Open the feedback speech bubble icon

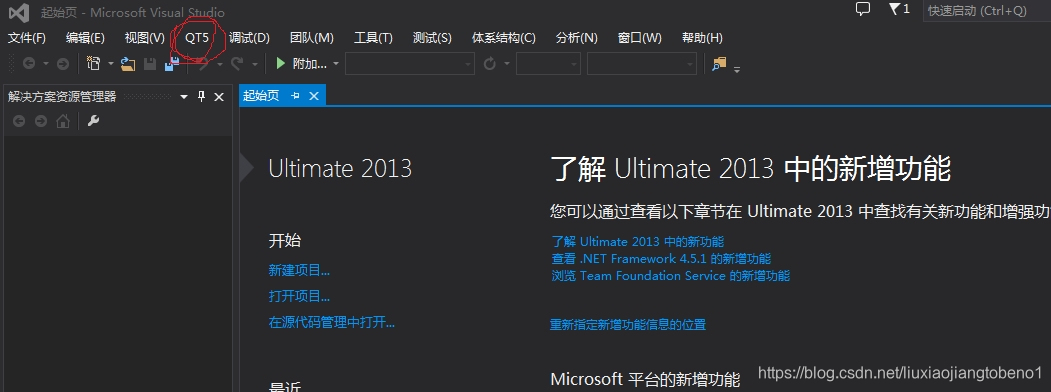pyautogui.click(x=863, y=9)
